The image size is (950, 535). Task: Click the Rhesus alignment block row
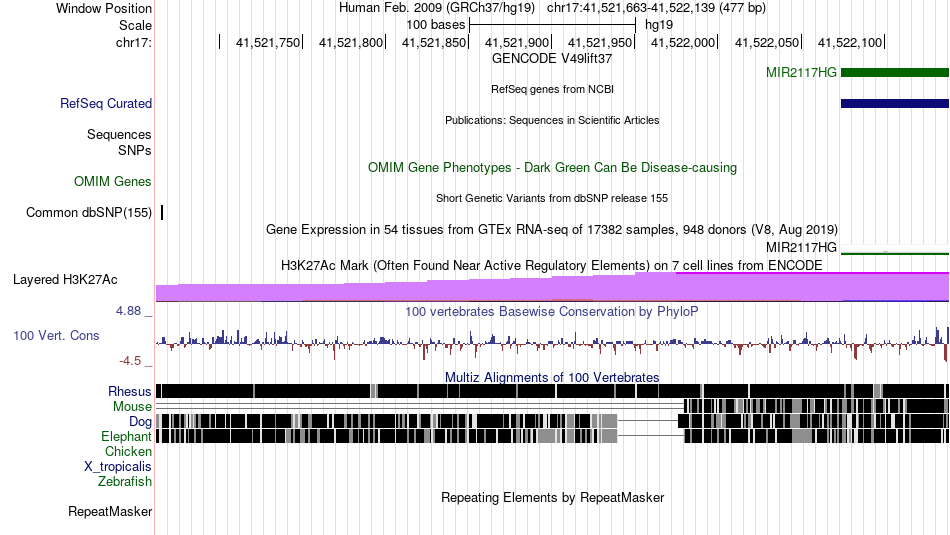click(x=553, y=391)
